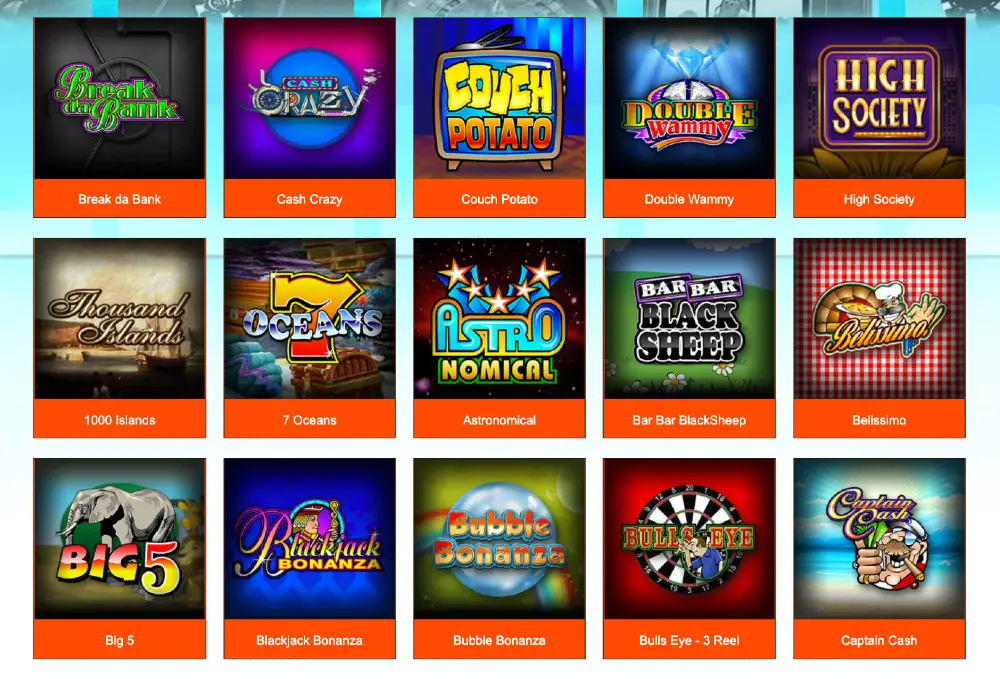This screenshot has width=1000, height=679.
Task: Click the Double Wammy game artwork
Action: click(689, 99)
